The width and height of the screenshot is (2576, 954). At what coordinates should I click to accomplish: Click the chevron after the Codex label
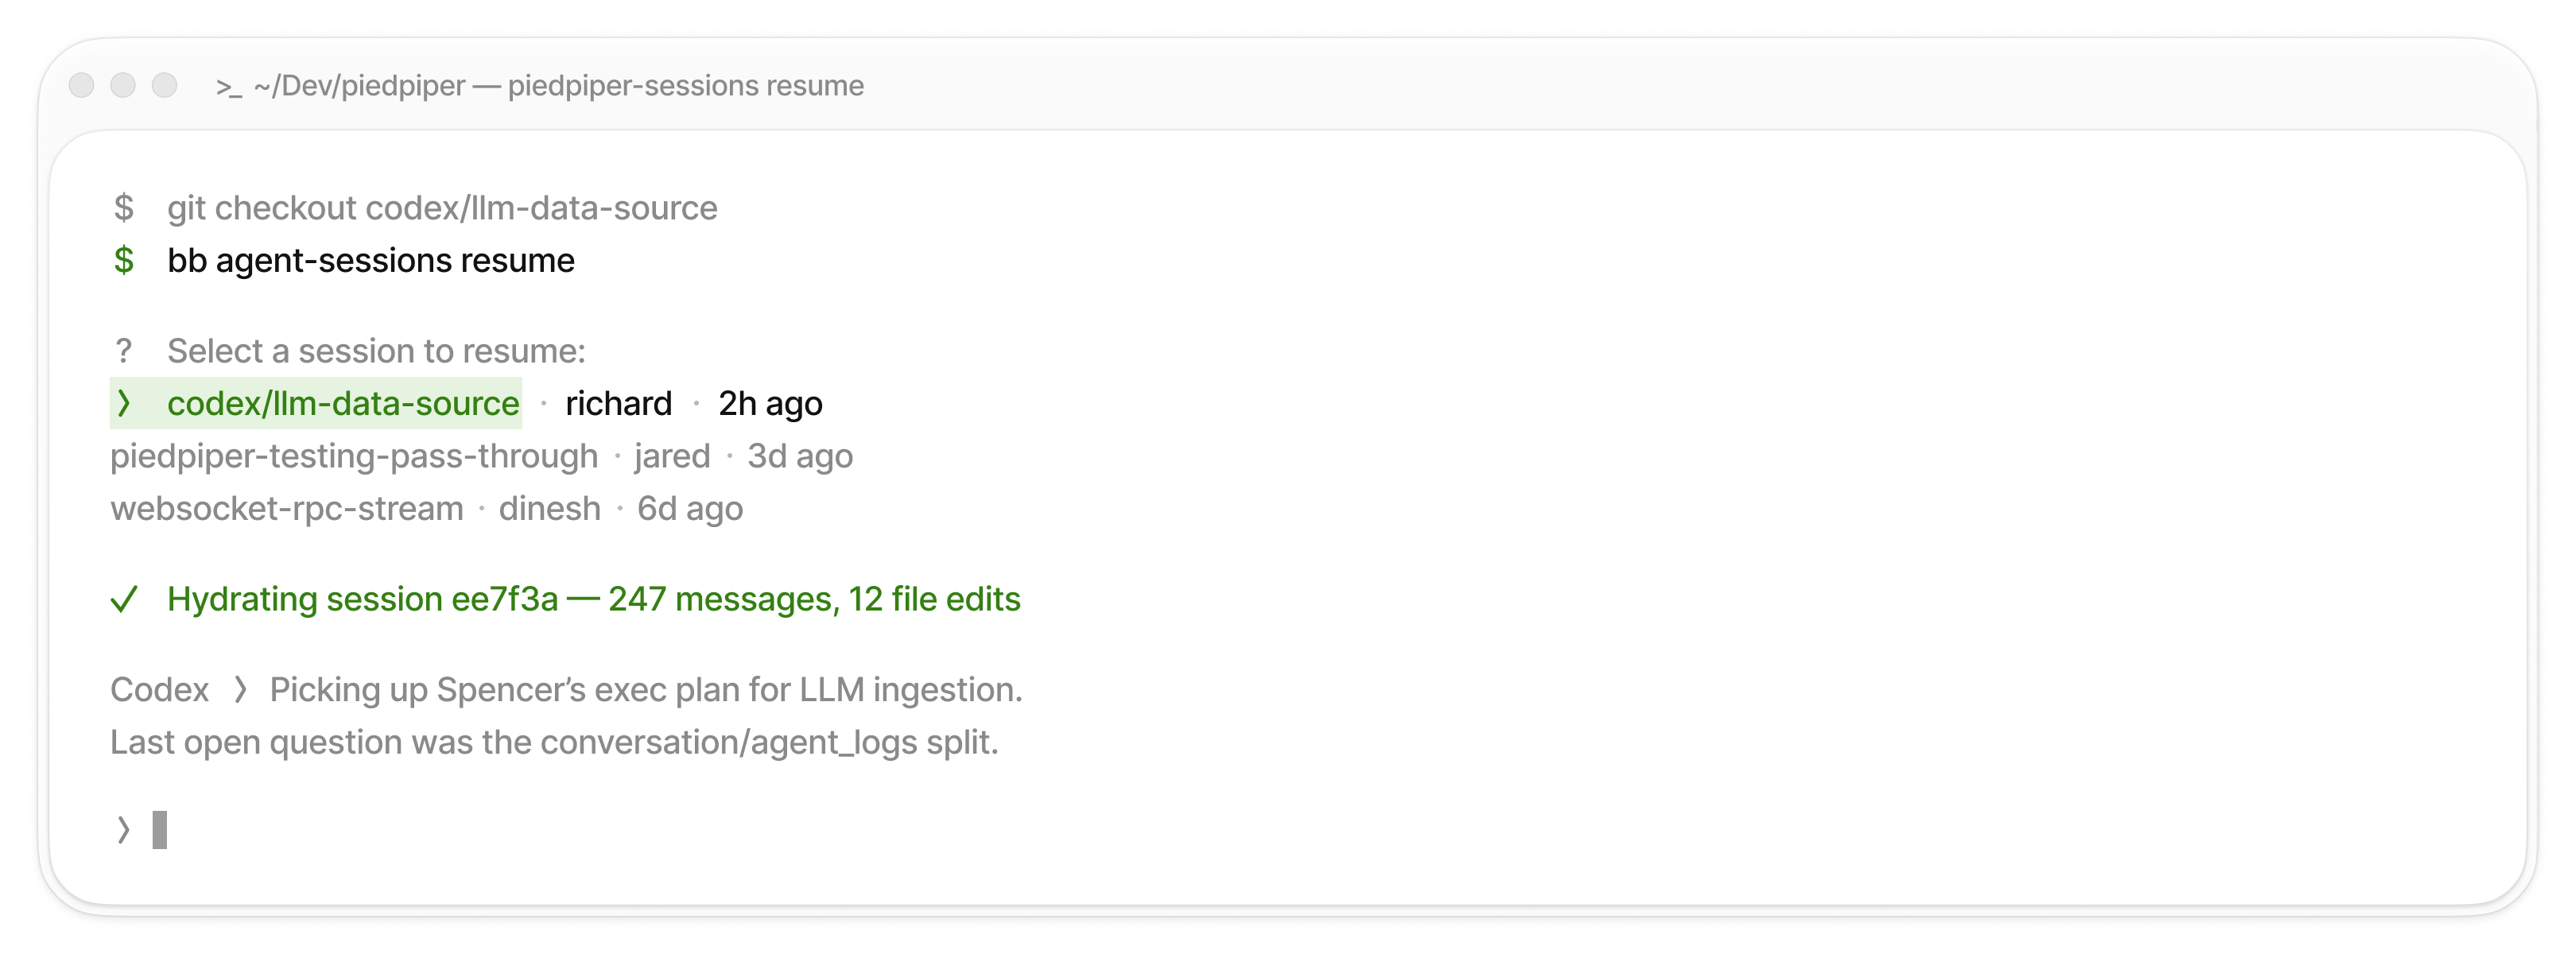(x=240, y=690)
